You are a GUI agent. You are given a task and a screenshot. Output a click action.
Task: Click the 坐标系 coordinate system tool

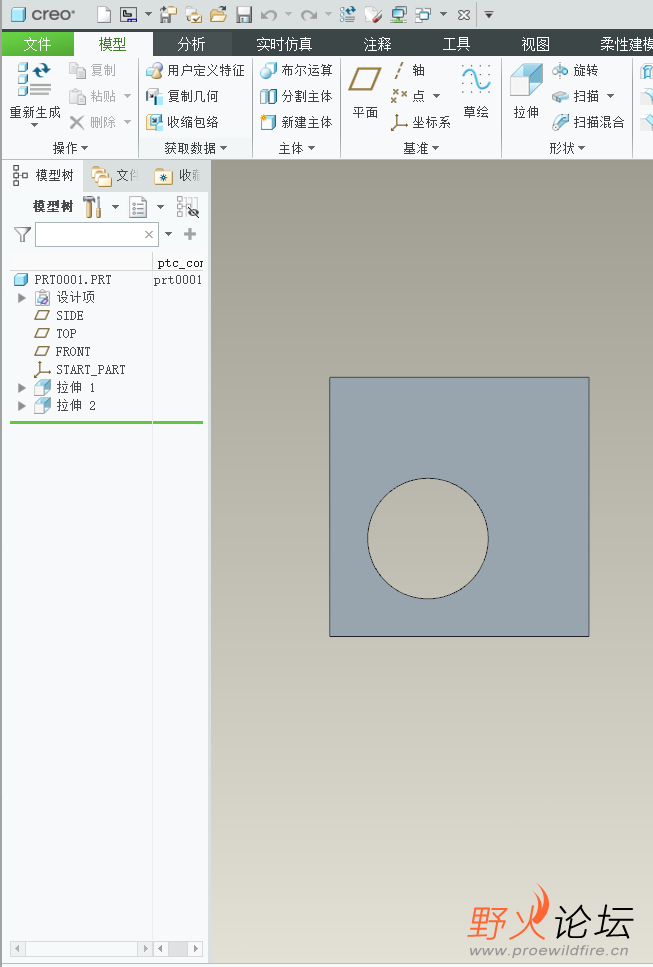(421, 122)
